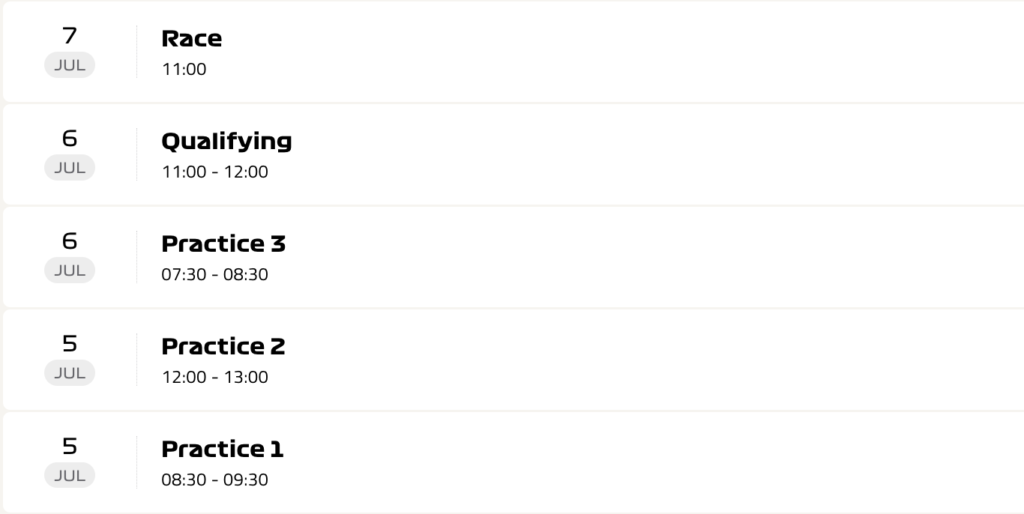Click date number 5 next to Practice 2

coord(69,344)
